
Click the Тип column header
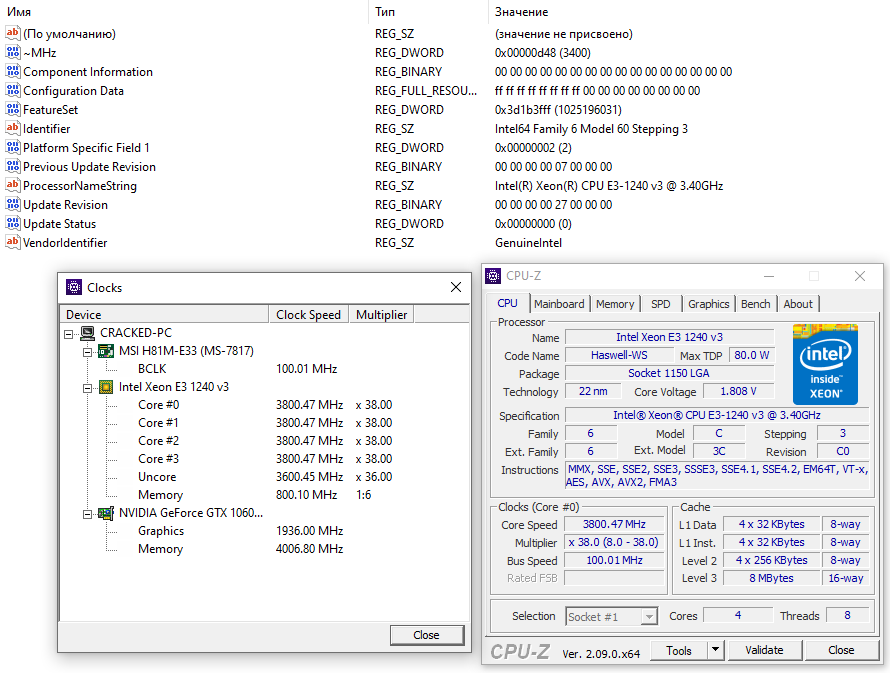pos(428,11)
